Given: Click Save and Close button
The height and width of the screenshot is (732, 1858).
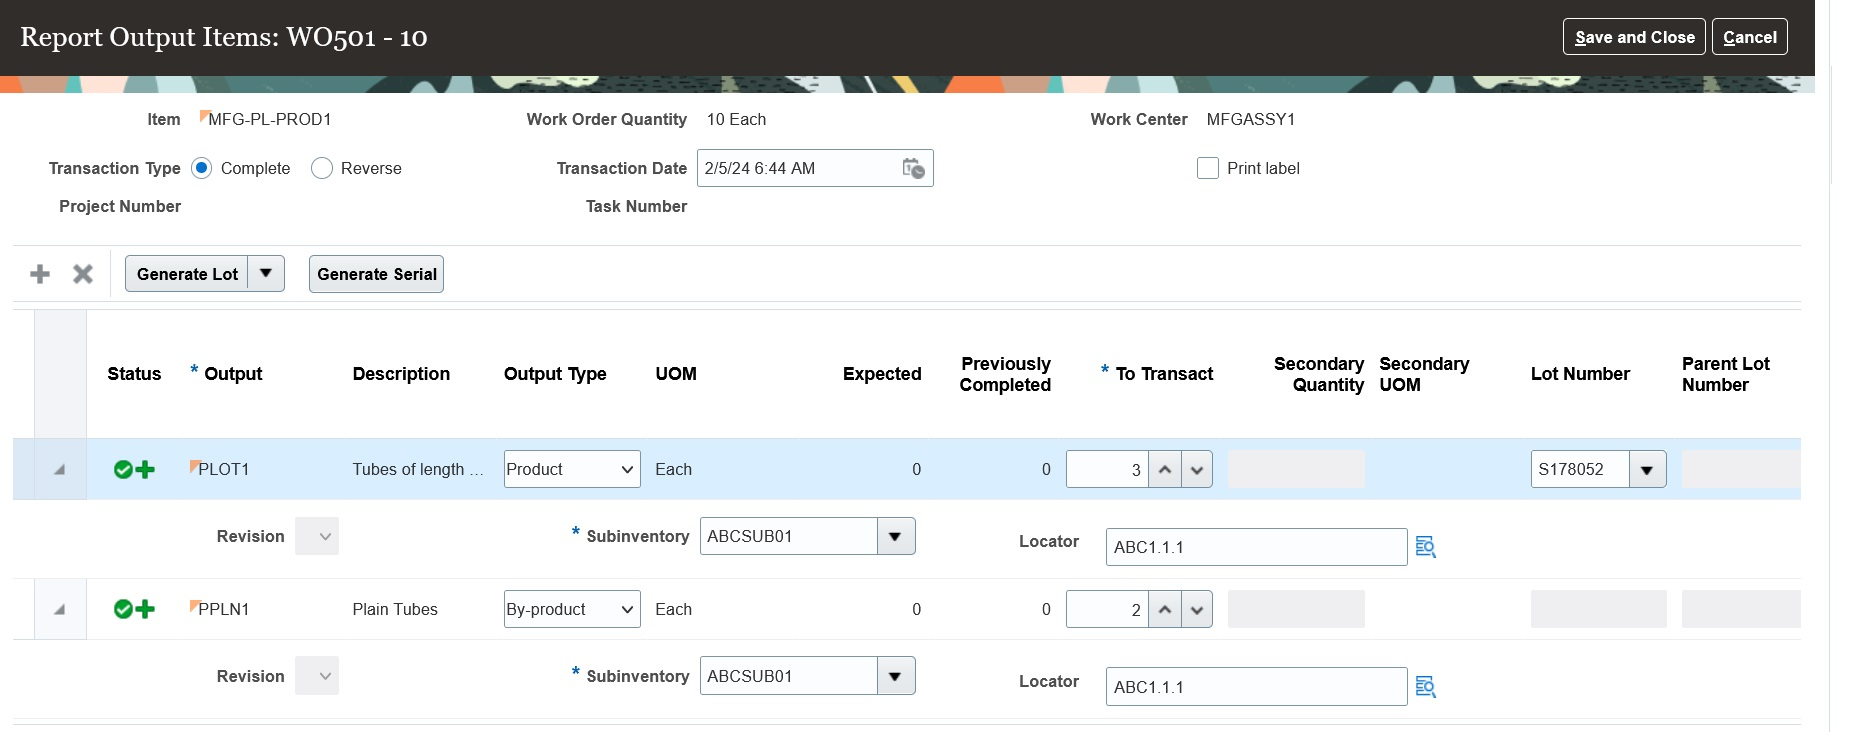Looking at the screenshot, I should tap(1634, 37).
